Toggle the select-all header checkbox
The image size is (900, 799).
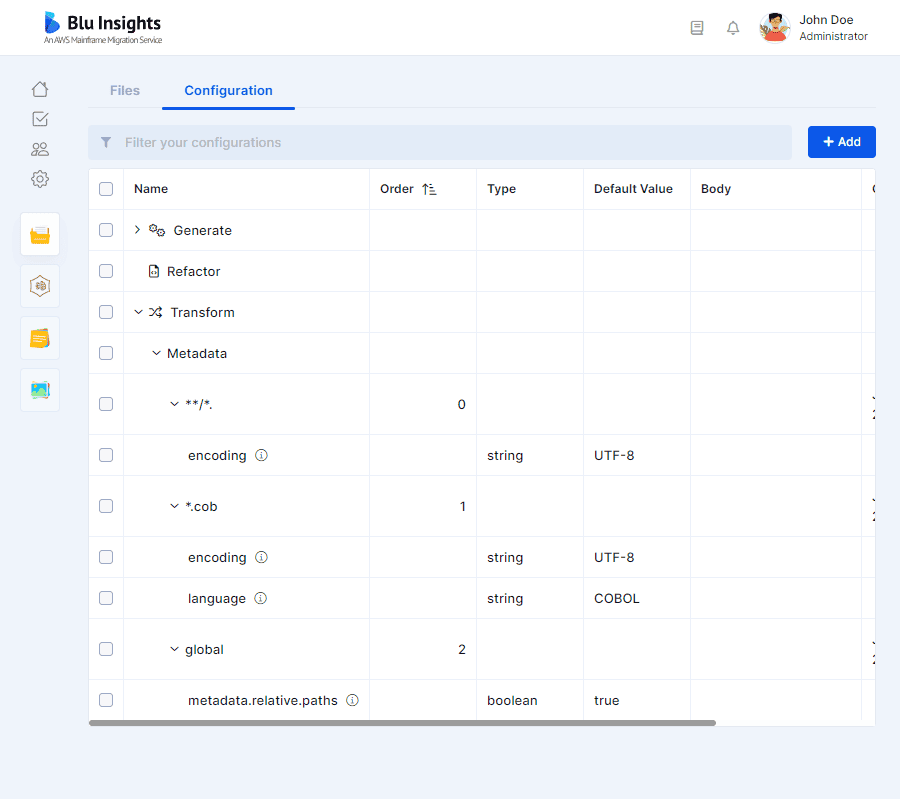pyautogui.click(x=106, y=189)
